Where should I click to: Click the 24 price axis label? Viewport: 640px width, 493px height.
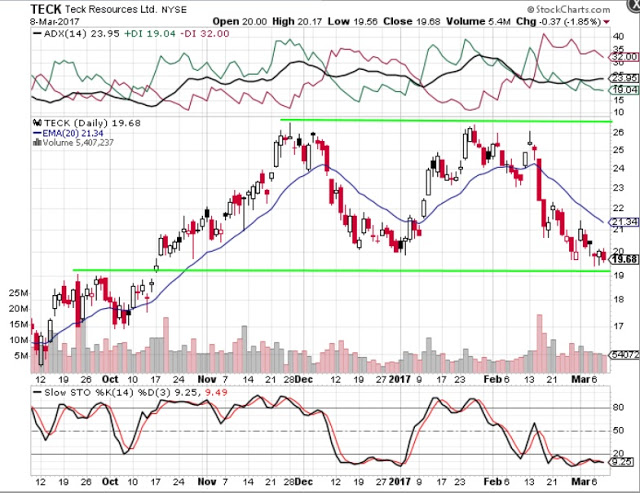(618, 168)
